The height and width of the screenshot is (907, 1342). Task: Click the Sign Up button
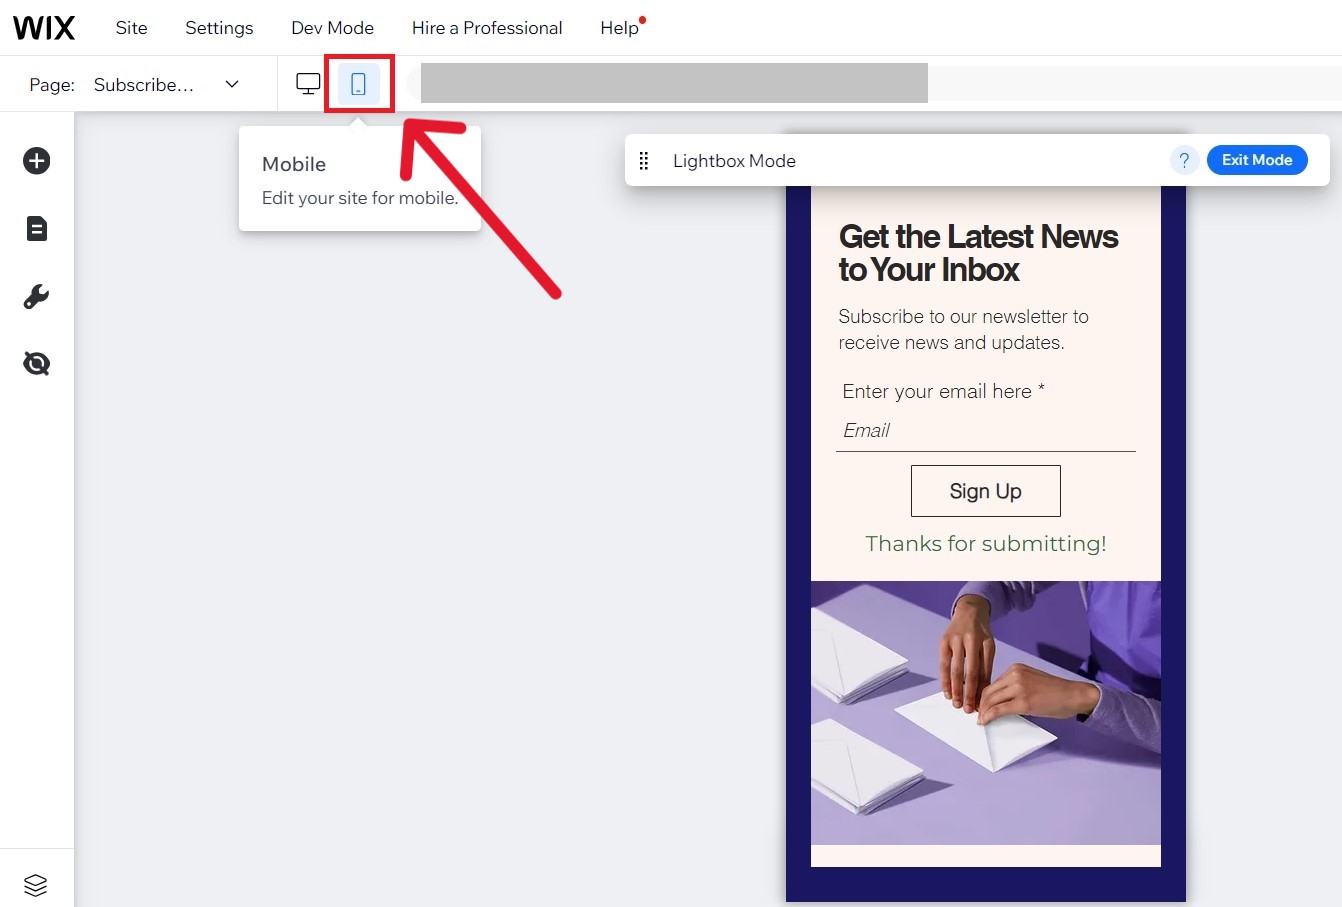(985, 491)
